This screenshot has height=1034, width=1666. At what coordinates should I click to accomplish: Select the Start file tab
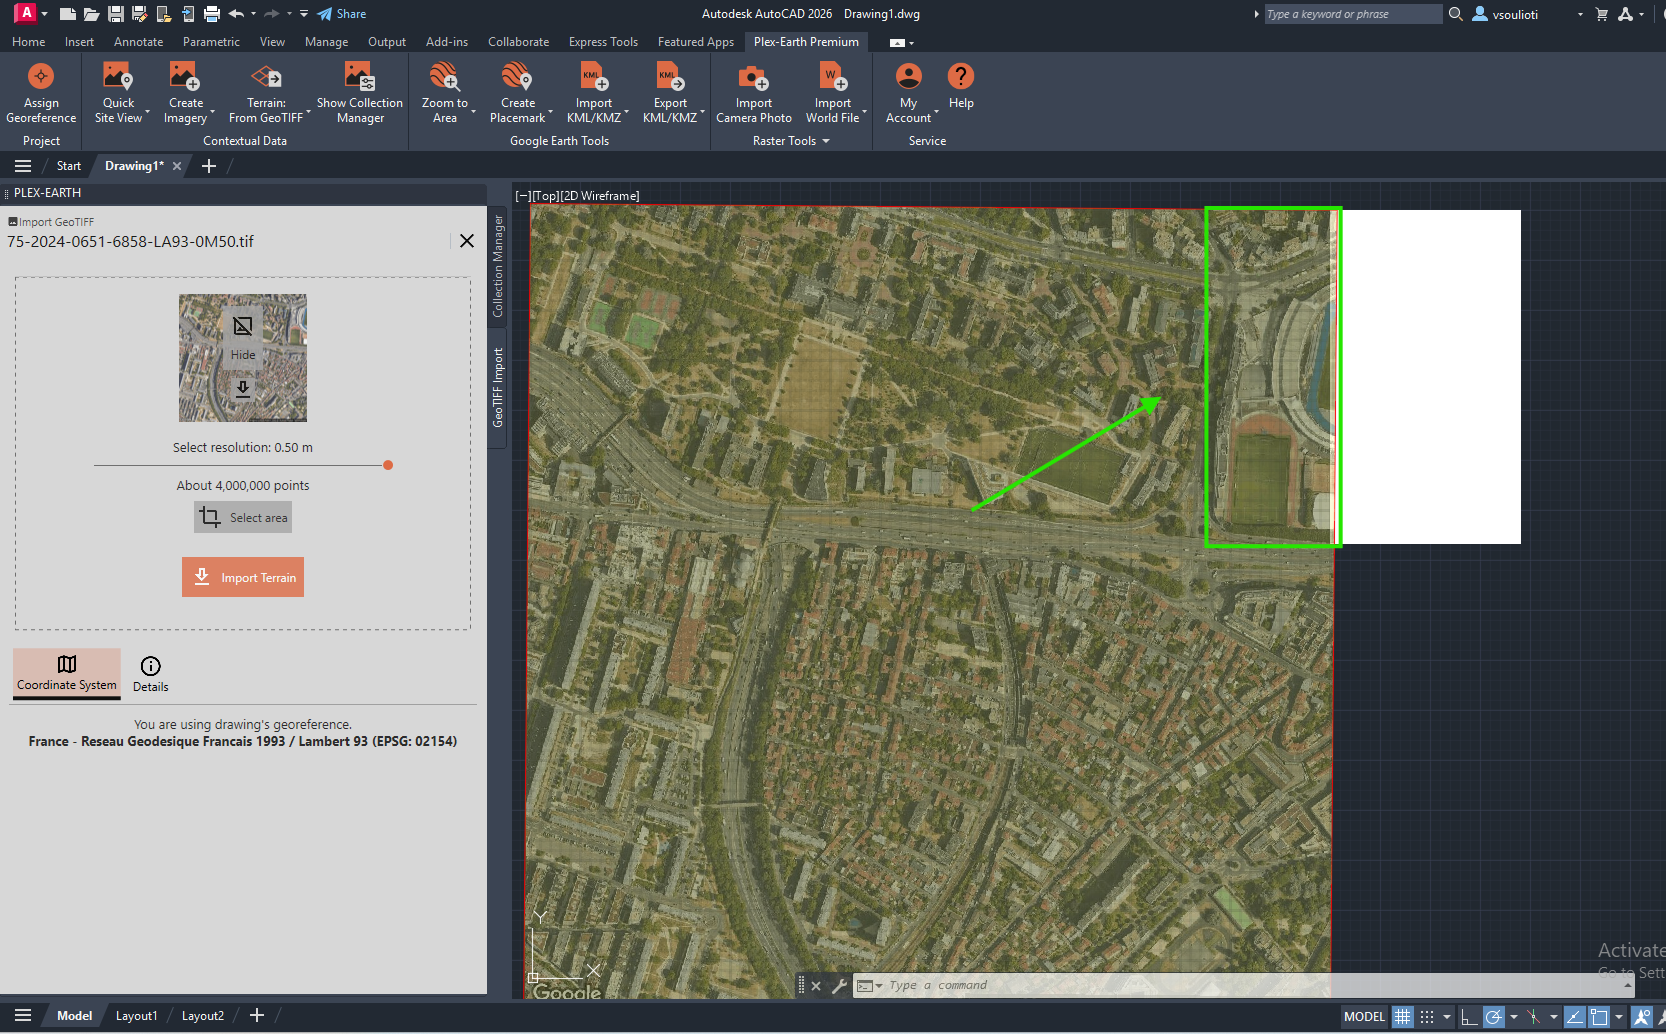click(x=68, y=166)
